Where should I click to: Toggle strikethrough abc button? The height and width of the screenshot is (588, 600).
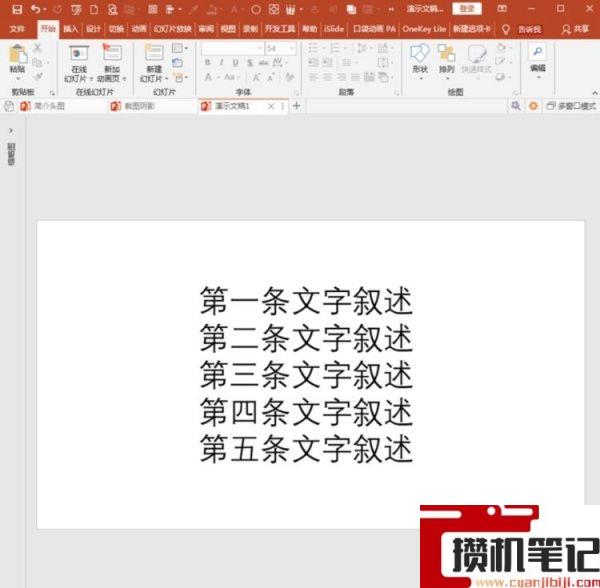coord(263,63)
